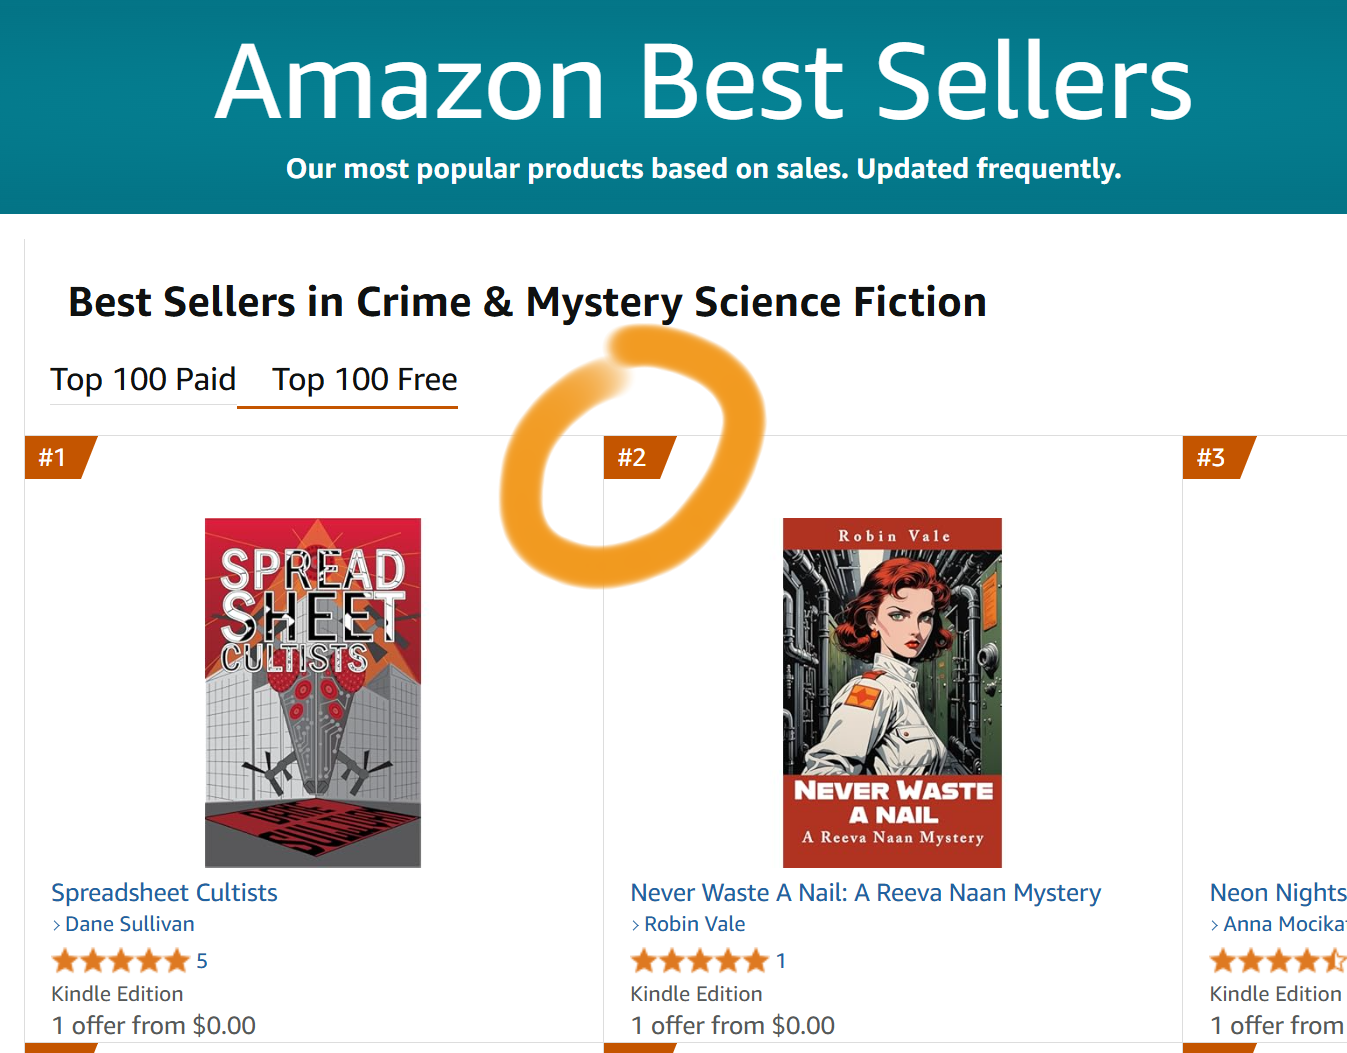This screenshot has height=1053, width=1347.
Task: Click the #1 rank badge
Action: (x=54, y=458)
